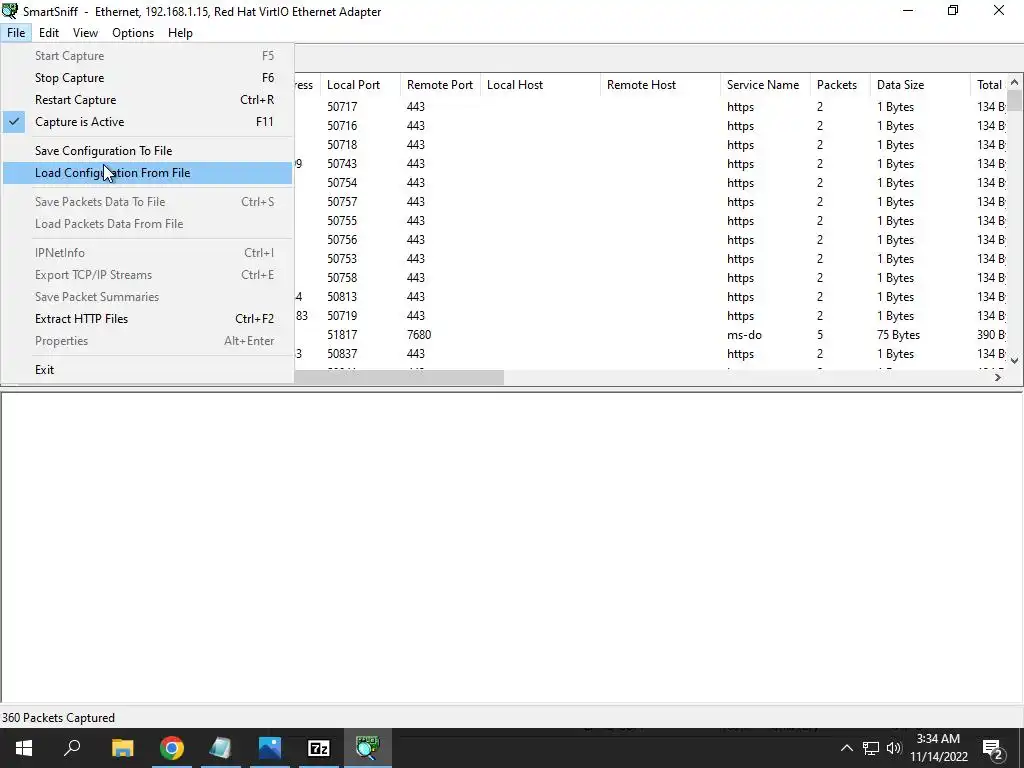Sort by Local Host column header

pyautogui.click(x=540, y=85)
